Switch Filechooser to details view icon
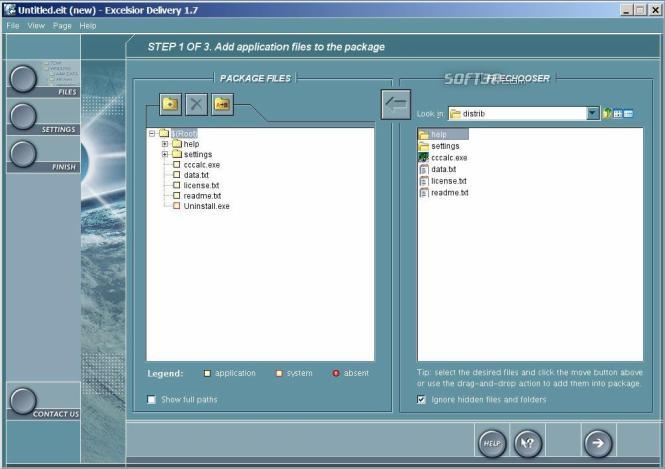Screen dimensions: 665x469 coord(629,114)
